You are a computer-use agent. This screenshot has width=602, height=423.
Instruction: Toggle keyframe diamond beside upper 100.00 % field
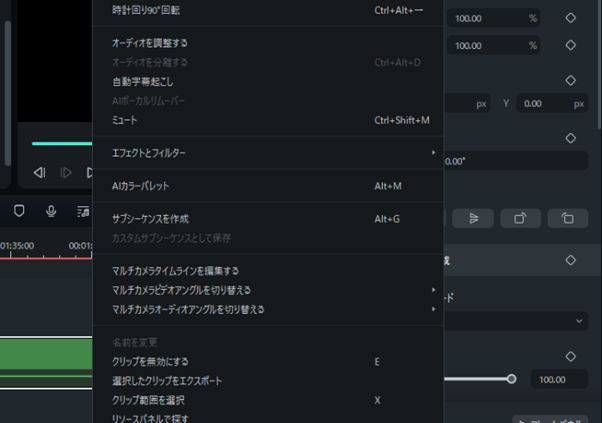(571, 18)
